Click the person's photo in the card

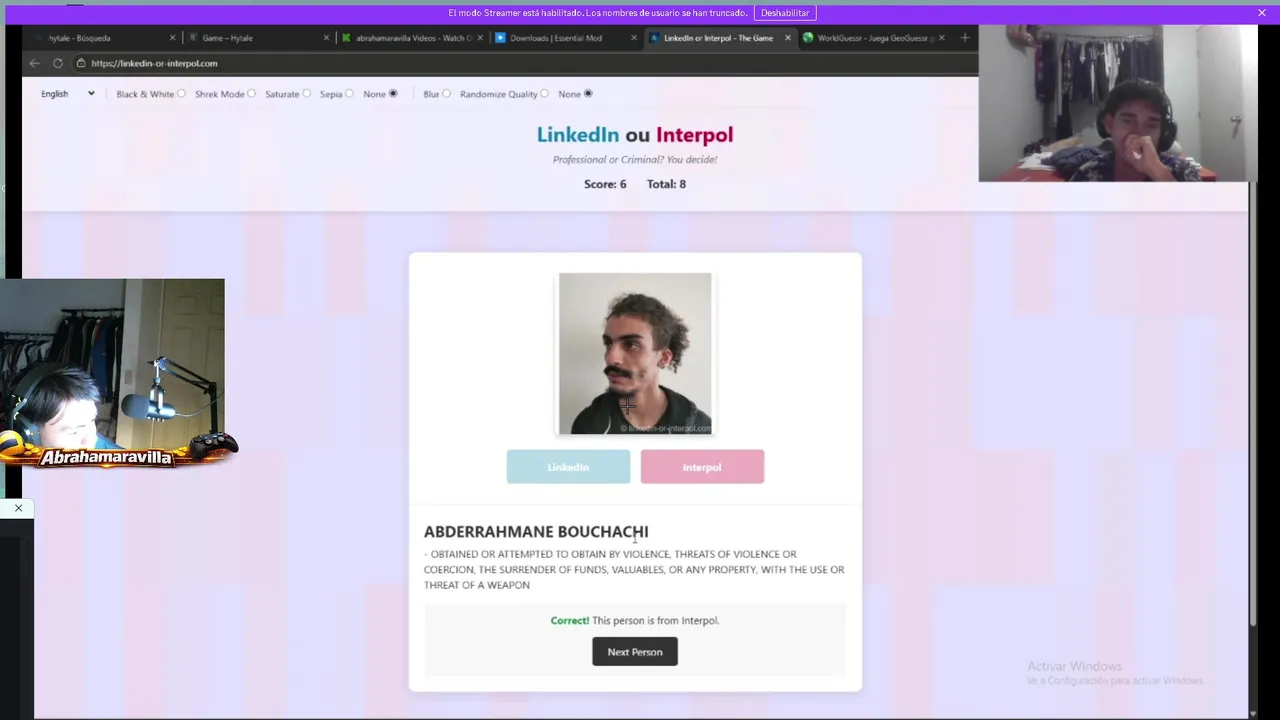tap(635, 354)
